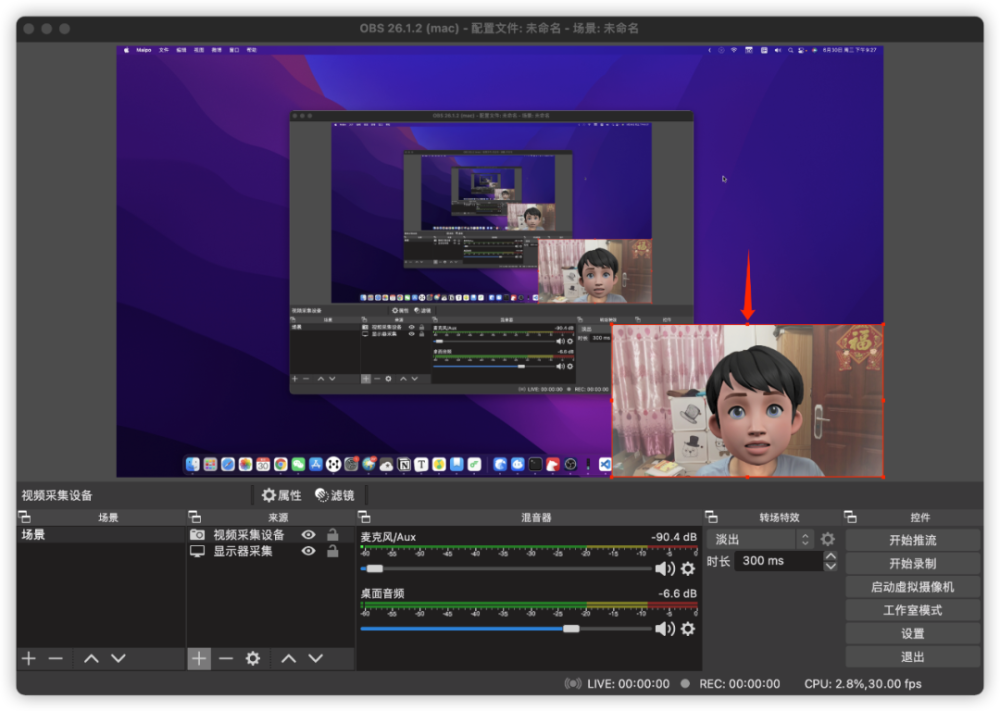Toggle visibility eye for 视频采集设备
1000x711 pixels.
309,535
